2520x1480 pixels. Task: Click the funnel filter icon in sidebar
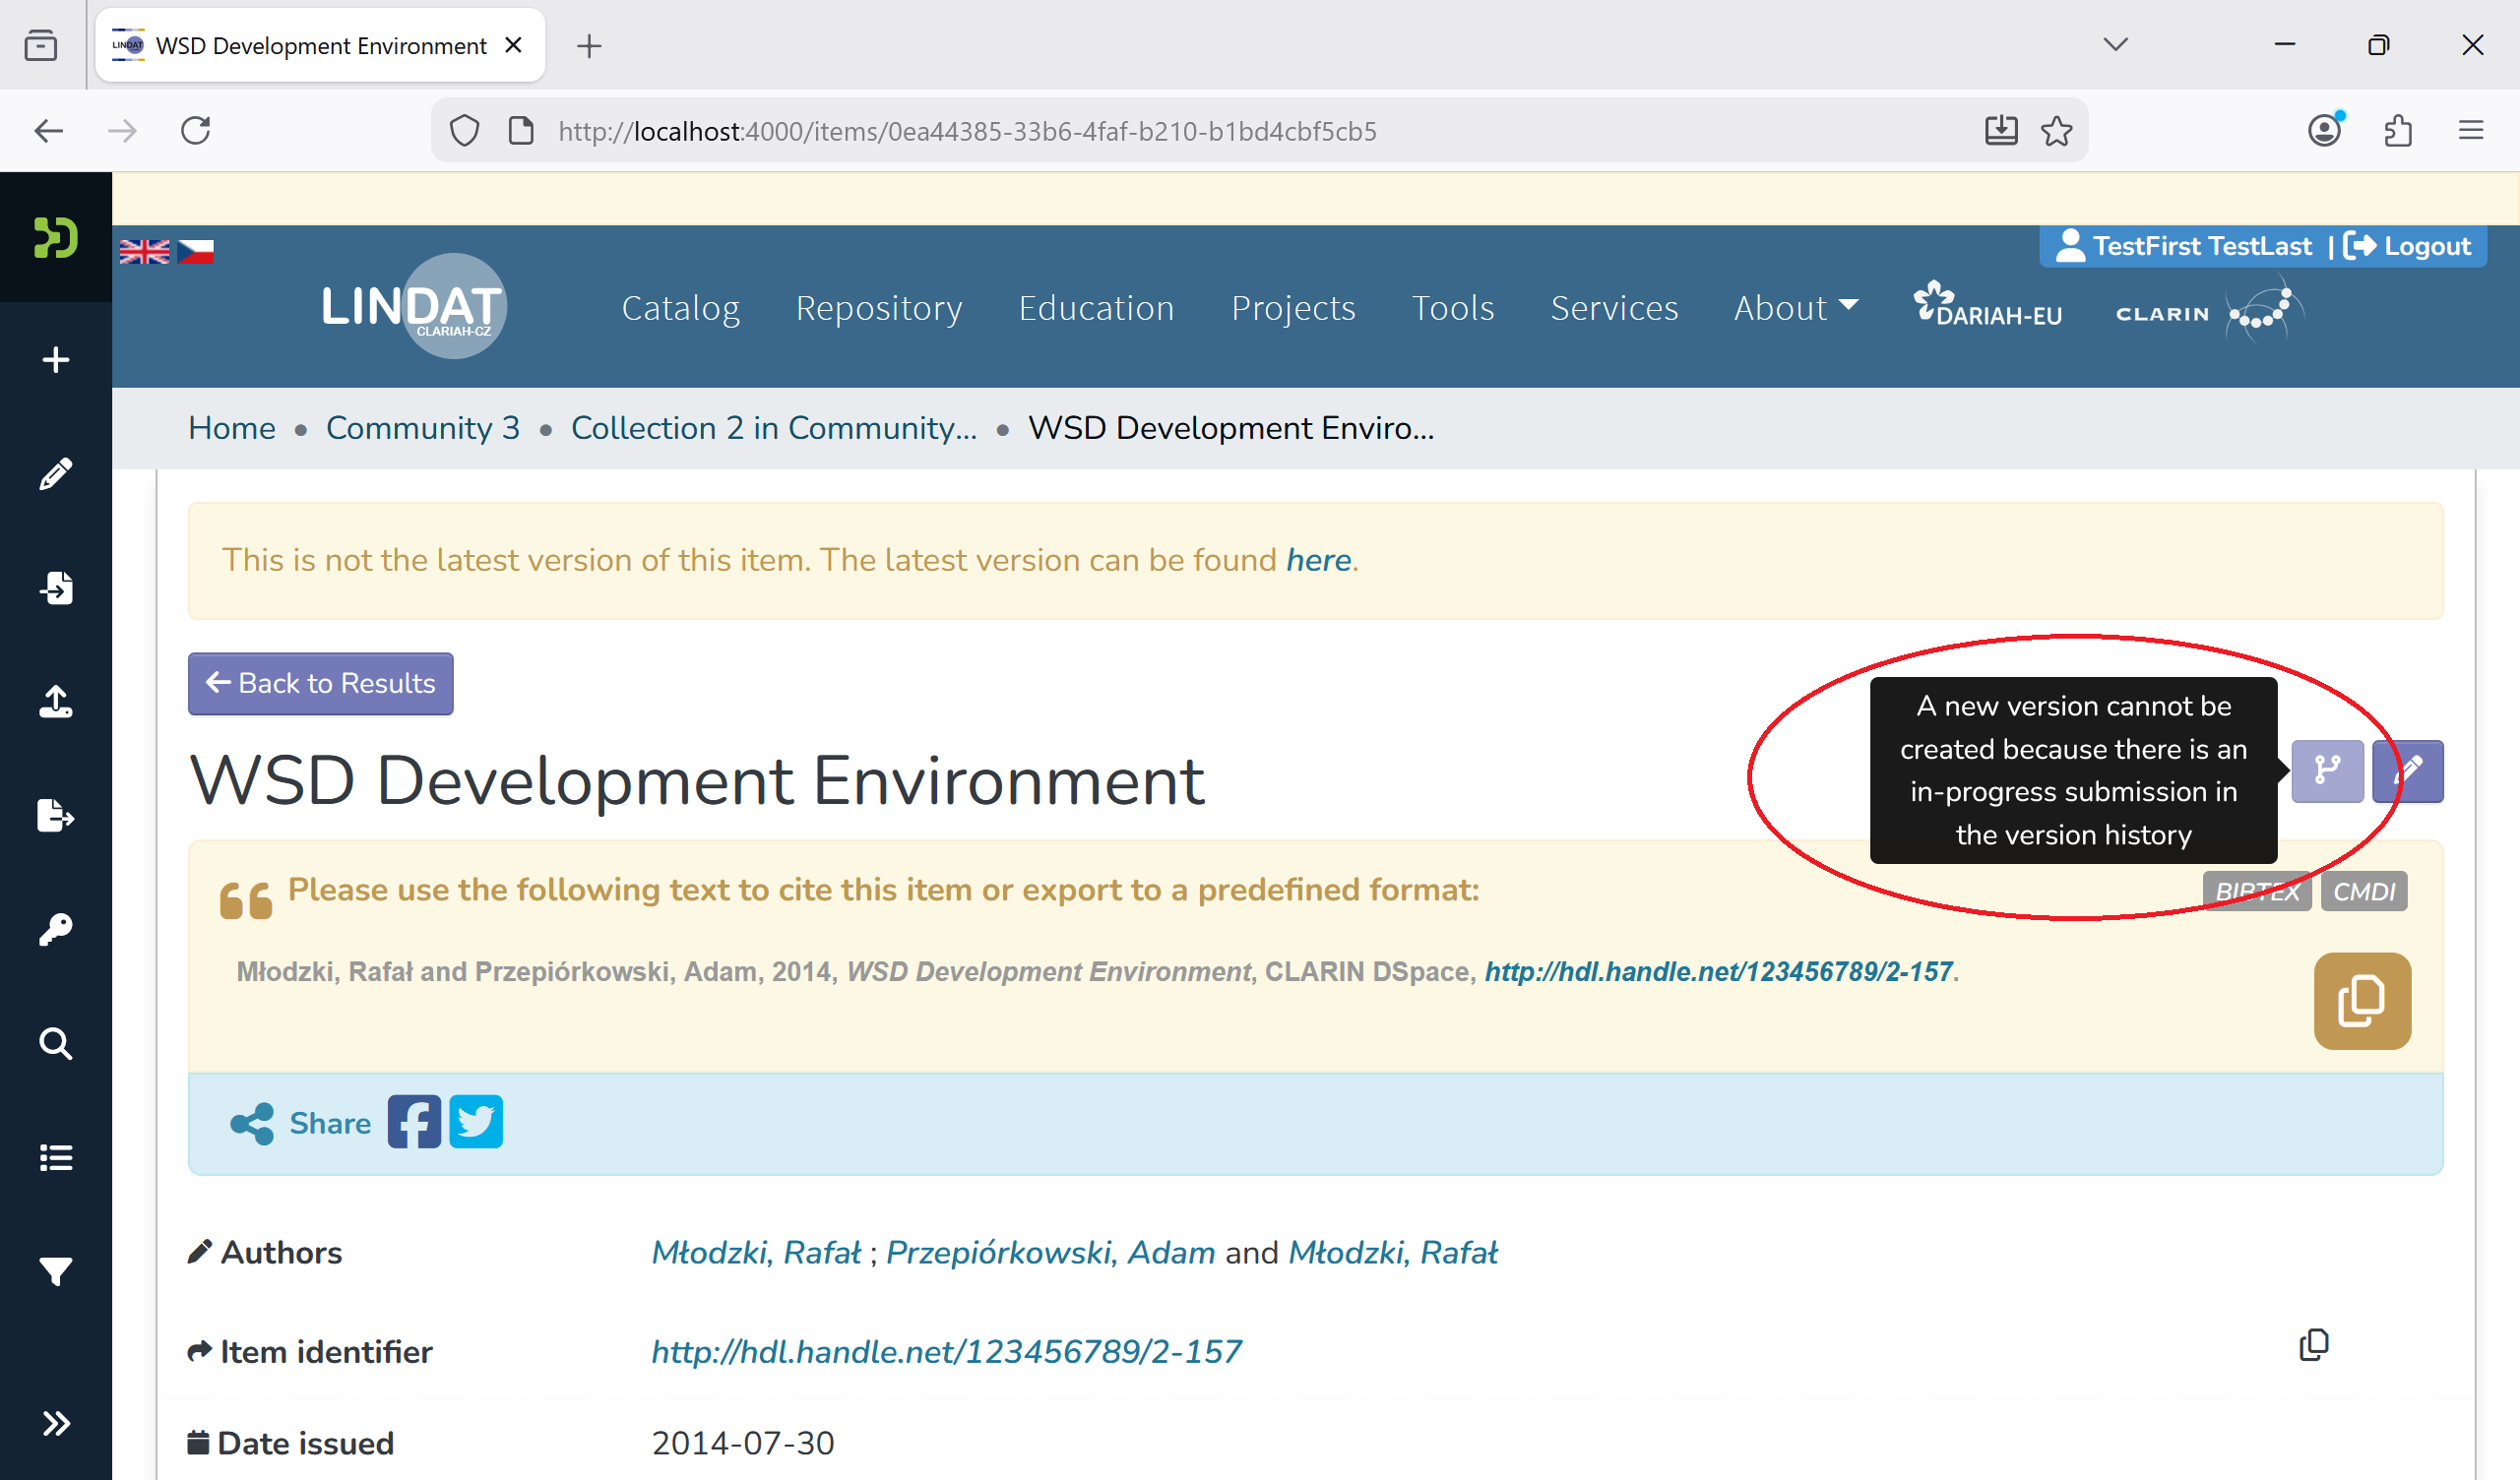point(56,1272)
